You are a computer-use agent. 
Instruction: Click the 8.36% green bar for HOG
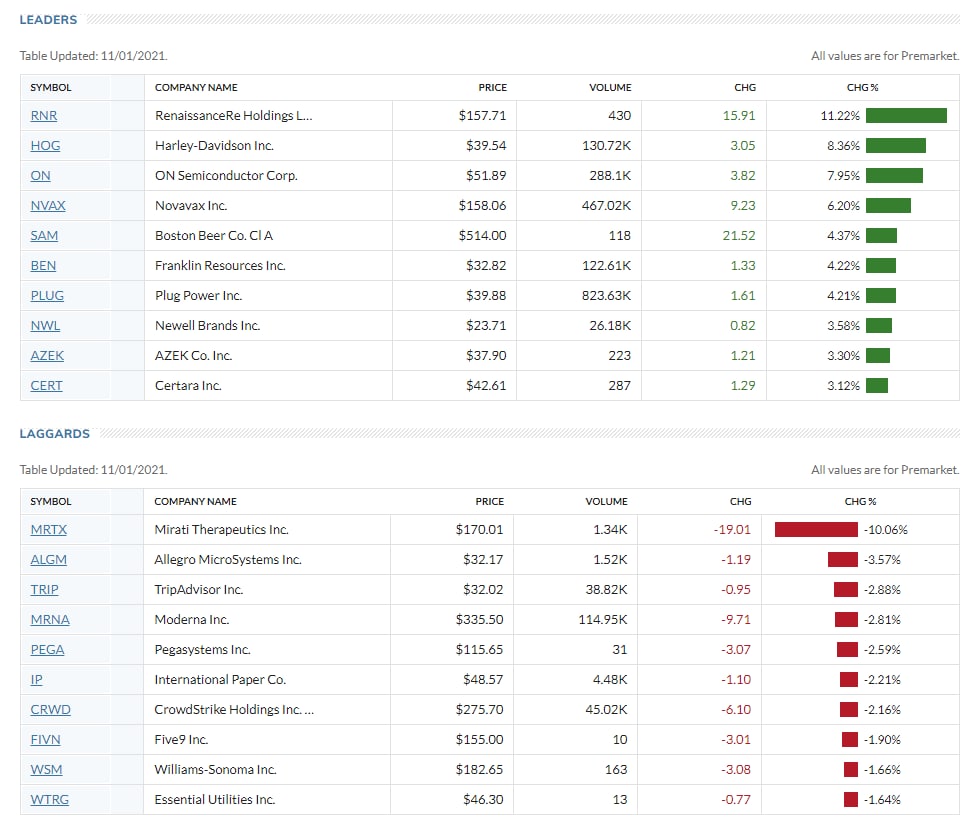(895, 145)
